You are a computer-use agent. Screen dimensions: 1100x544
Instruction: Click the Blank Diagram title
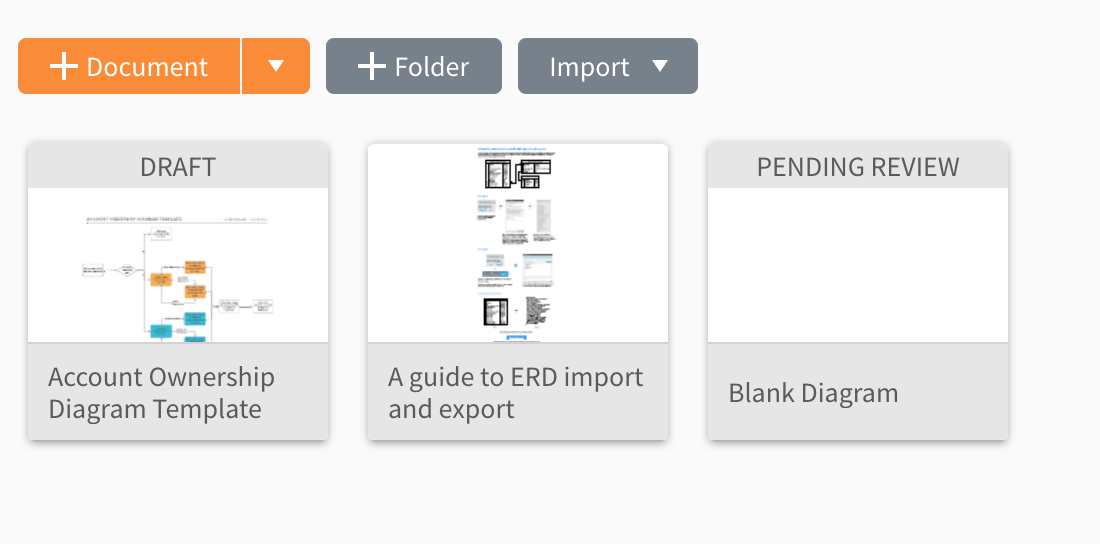coord(813,393)
